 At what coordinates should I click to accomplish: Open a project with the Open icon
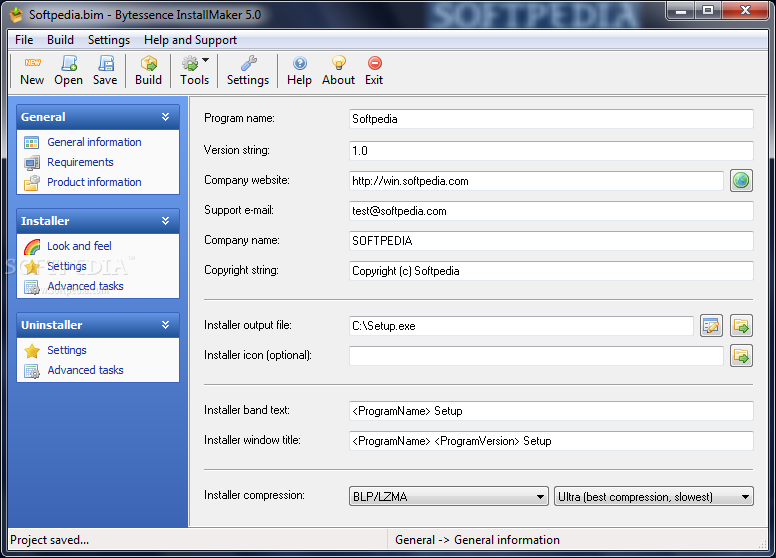click(x=69, y=63)
